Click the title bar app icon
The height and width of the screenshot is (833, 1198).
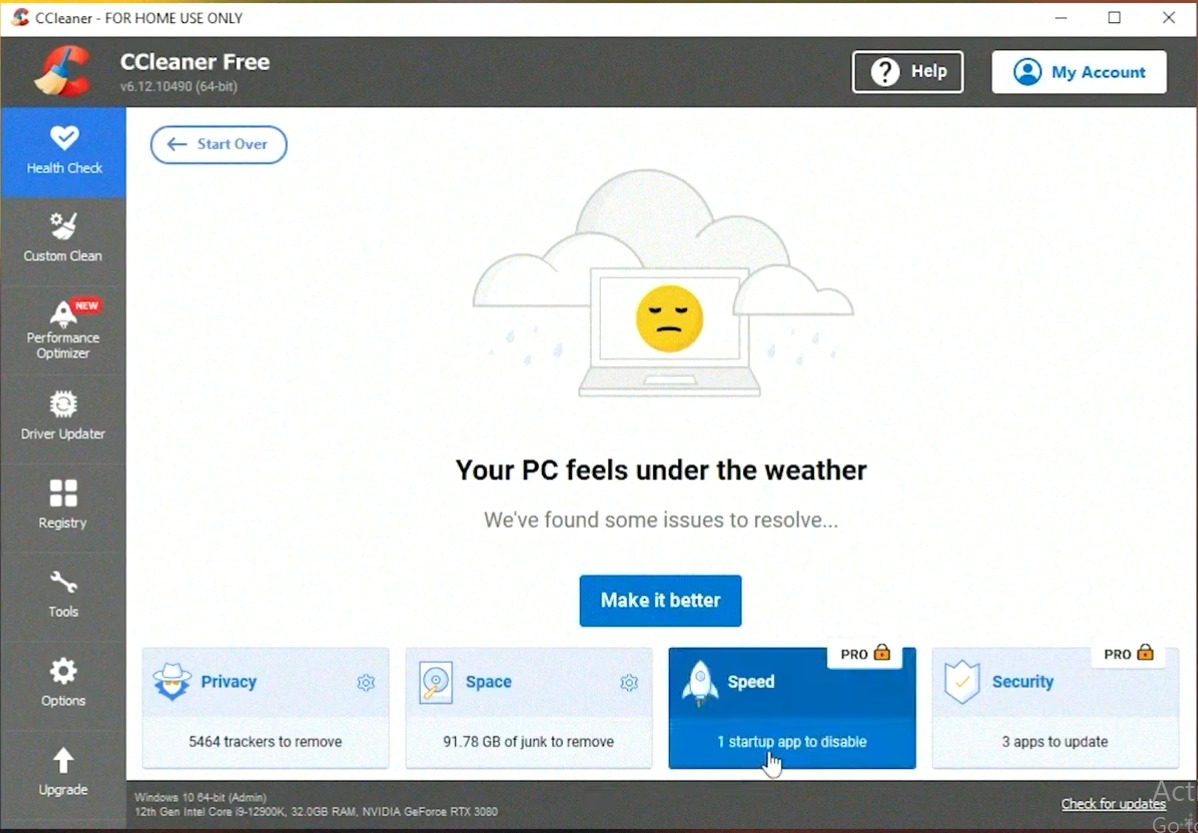[21, 17]
